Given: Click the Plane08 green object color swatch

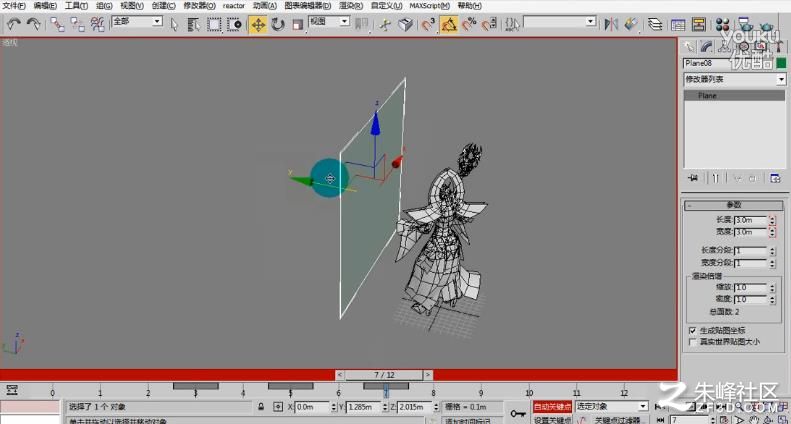Looking at the screenshot, I should (x=781, y=63).
